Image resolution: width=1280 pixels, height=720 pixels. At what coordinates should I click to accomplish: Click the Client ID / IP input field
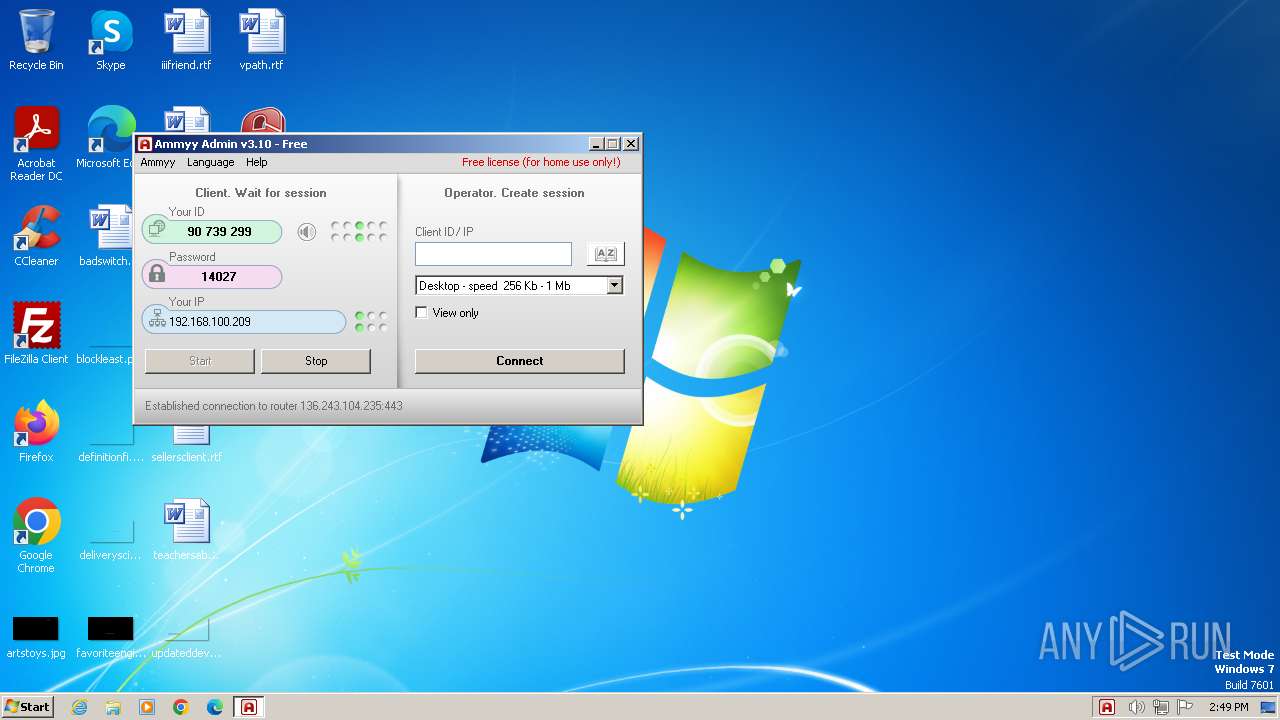494,254
